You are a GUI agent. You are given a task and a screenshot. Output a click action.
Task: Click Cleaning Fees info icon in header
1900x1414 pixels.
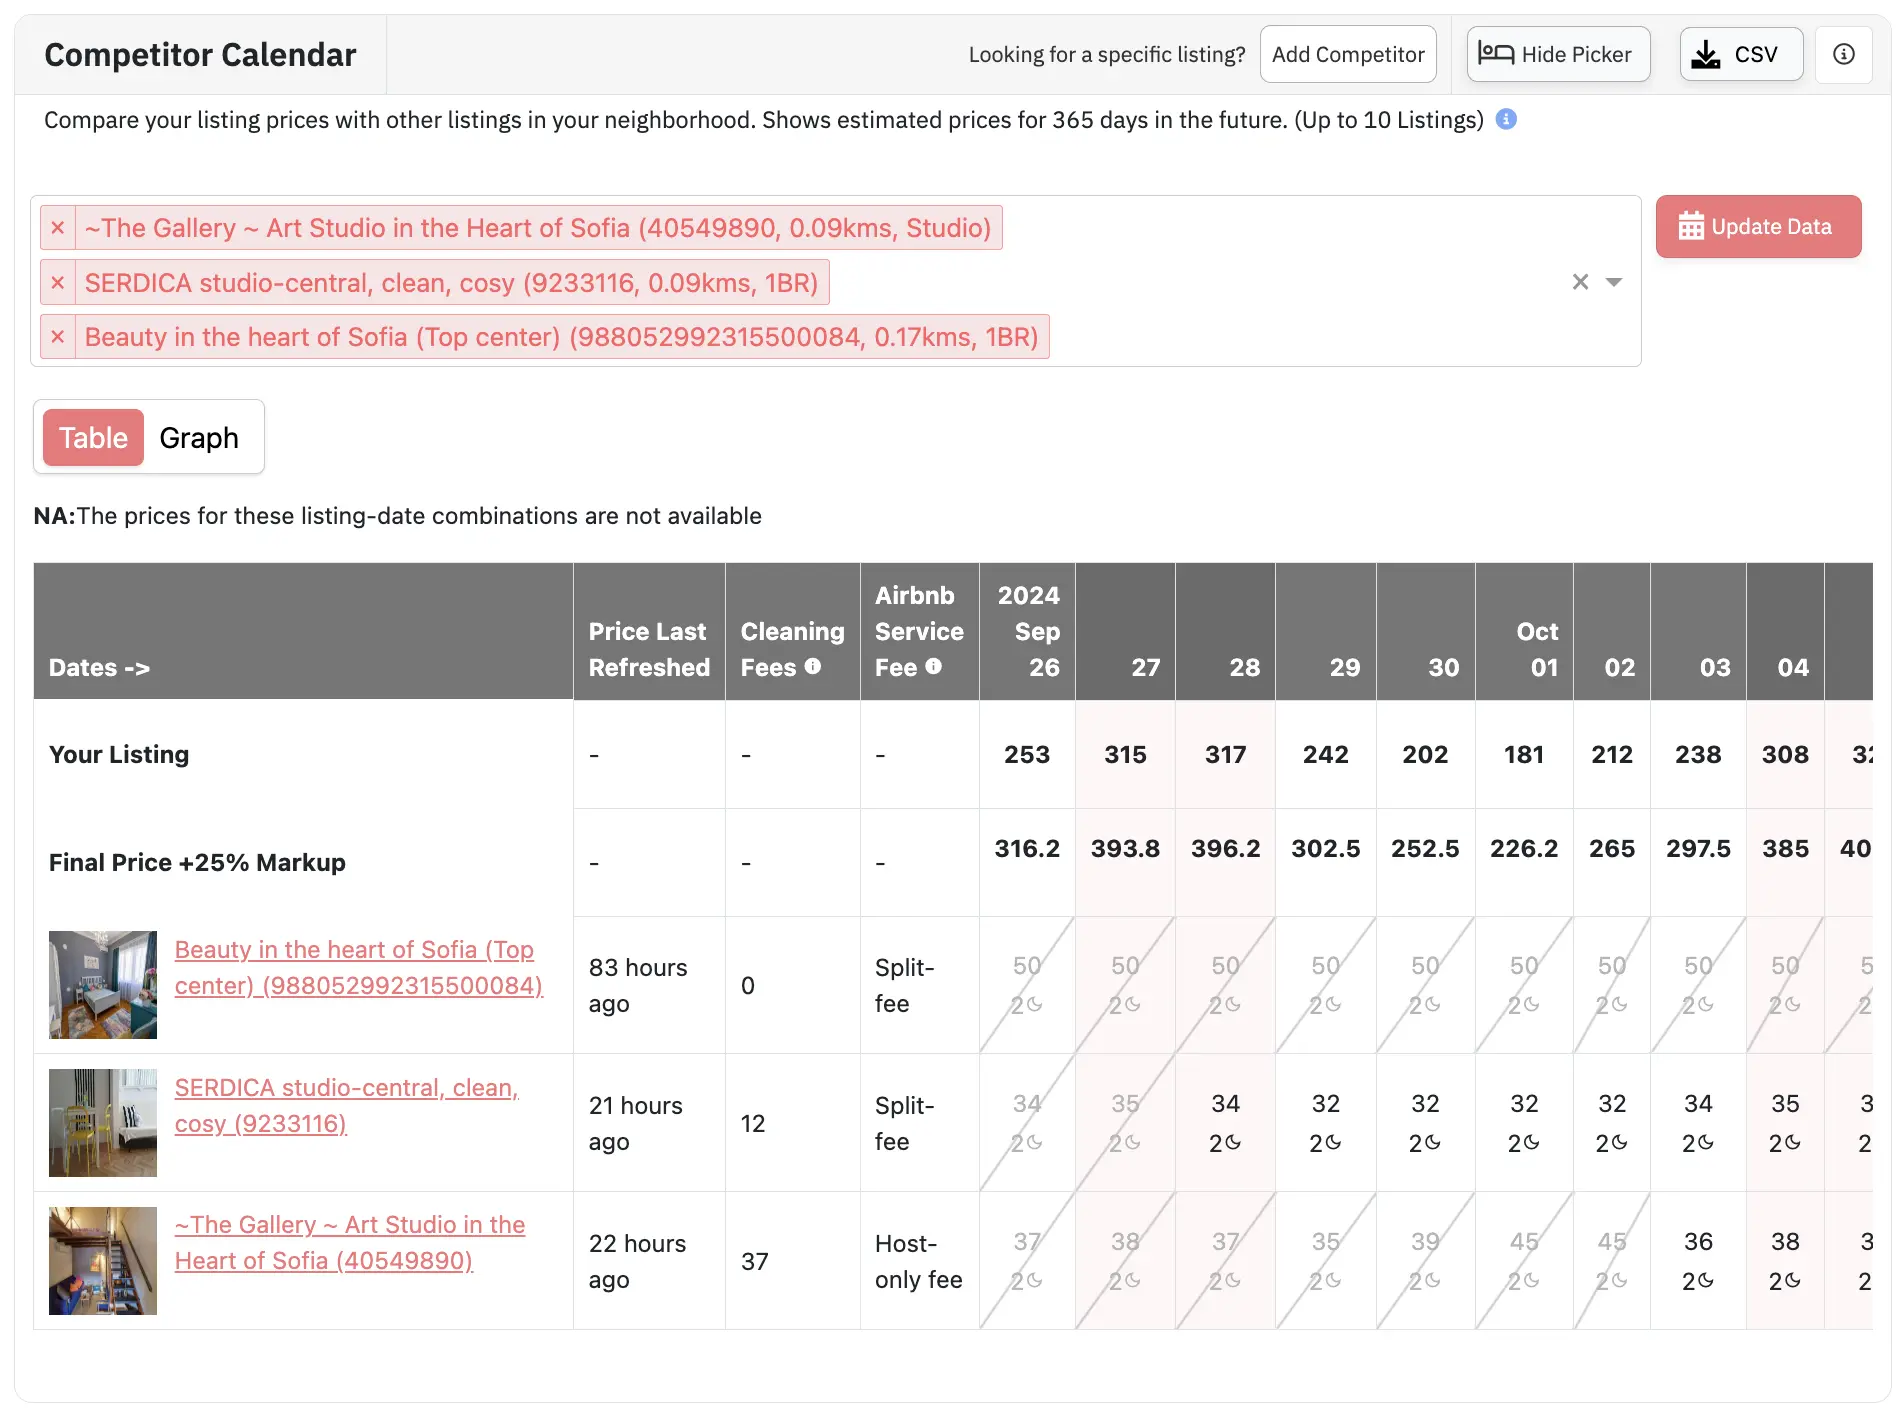(x=813, y=666)
